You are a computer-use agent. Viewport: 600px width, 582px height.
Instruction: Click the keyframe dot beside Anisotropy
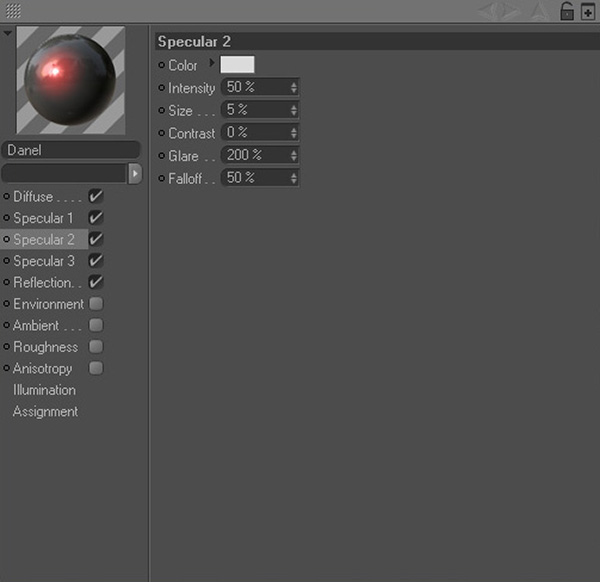7,368
